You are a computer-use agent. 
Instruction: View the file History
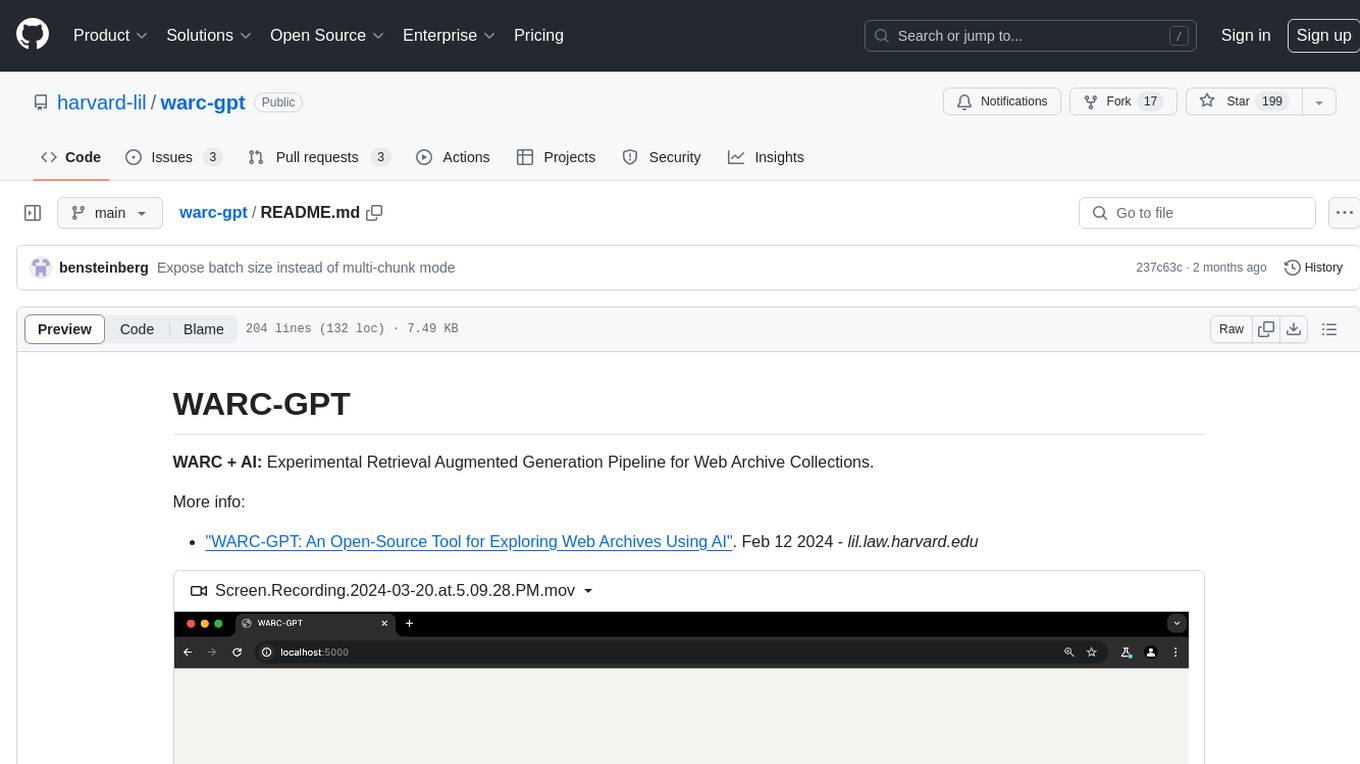[x=1313, y=268]
